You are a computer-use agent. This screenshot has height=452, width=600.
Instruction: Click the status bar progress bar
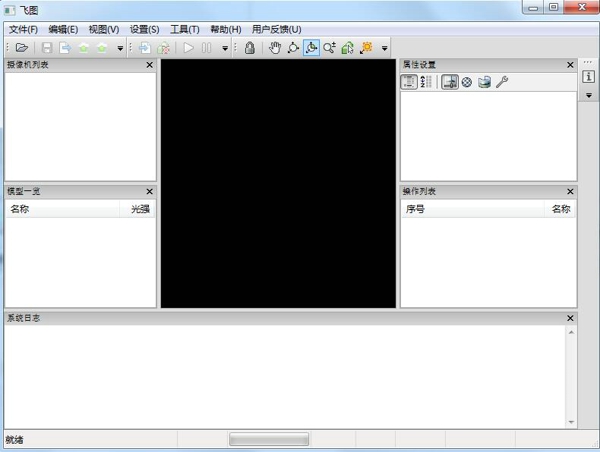click(268, 440)
